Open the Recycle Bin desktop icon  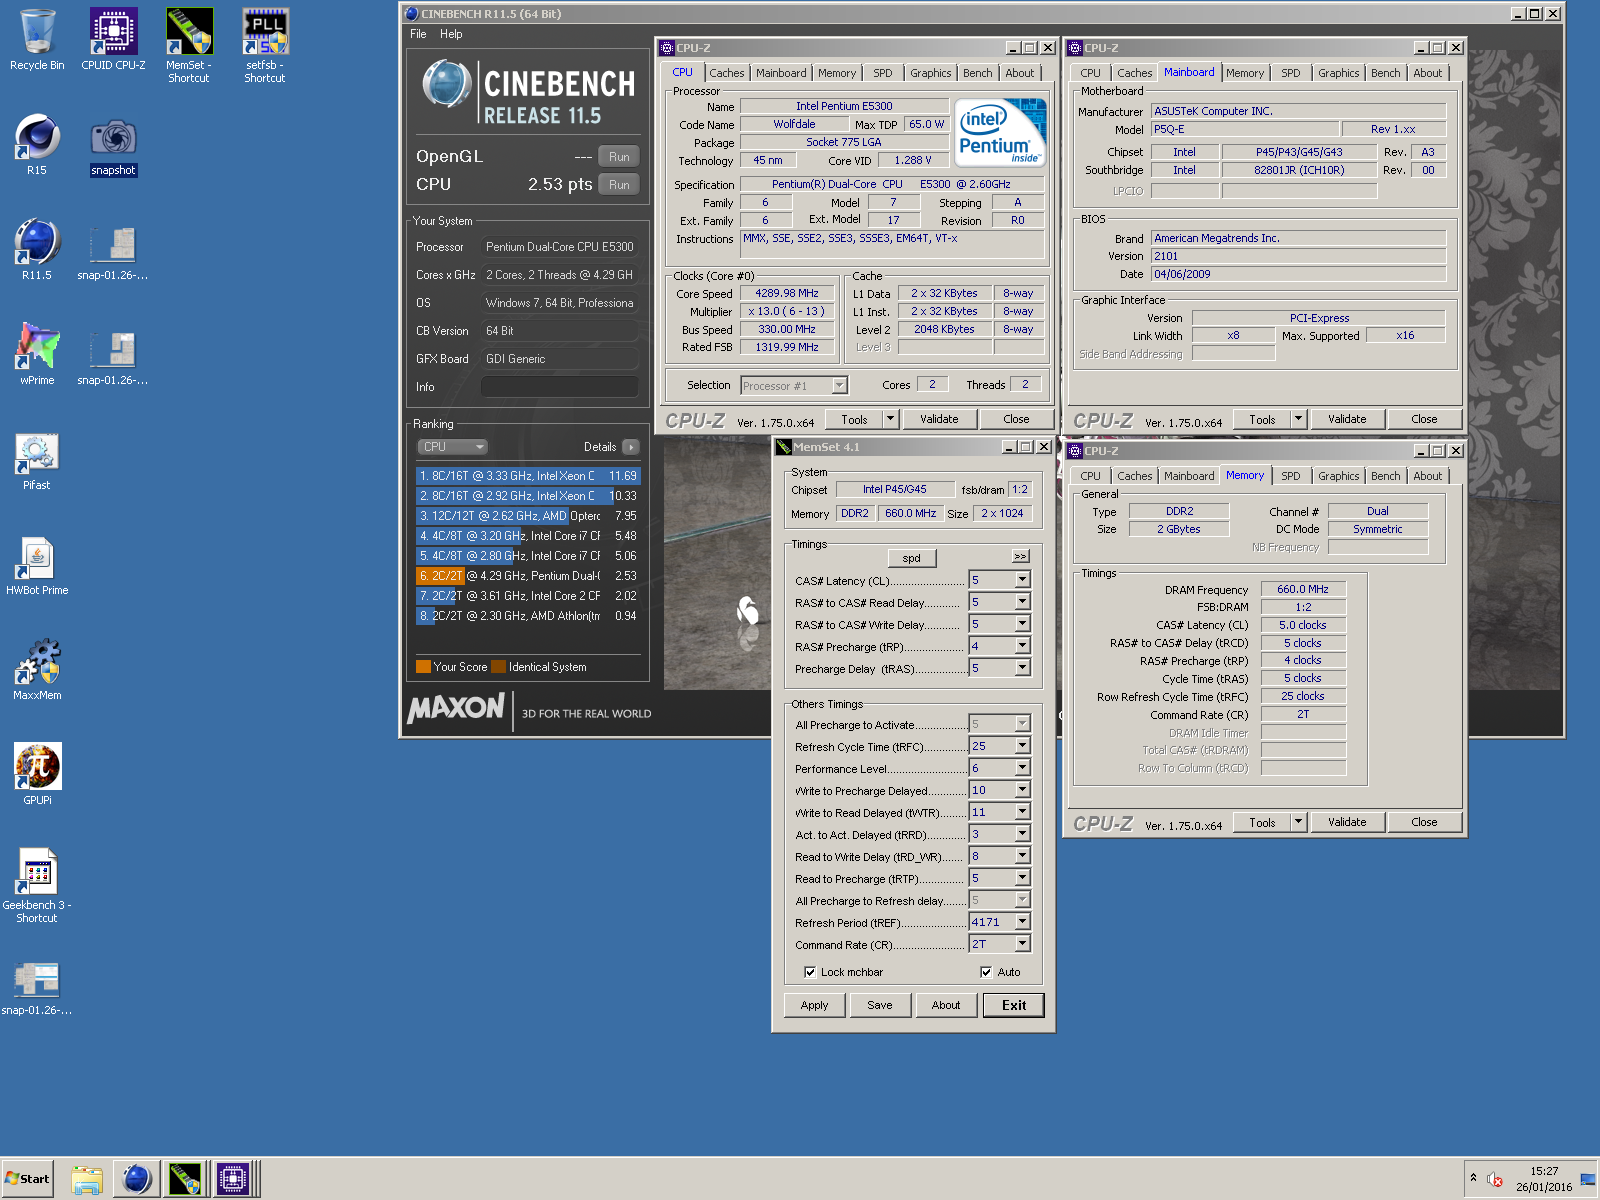tap(37, 40)
